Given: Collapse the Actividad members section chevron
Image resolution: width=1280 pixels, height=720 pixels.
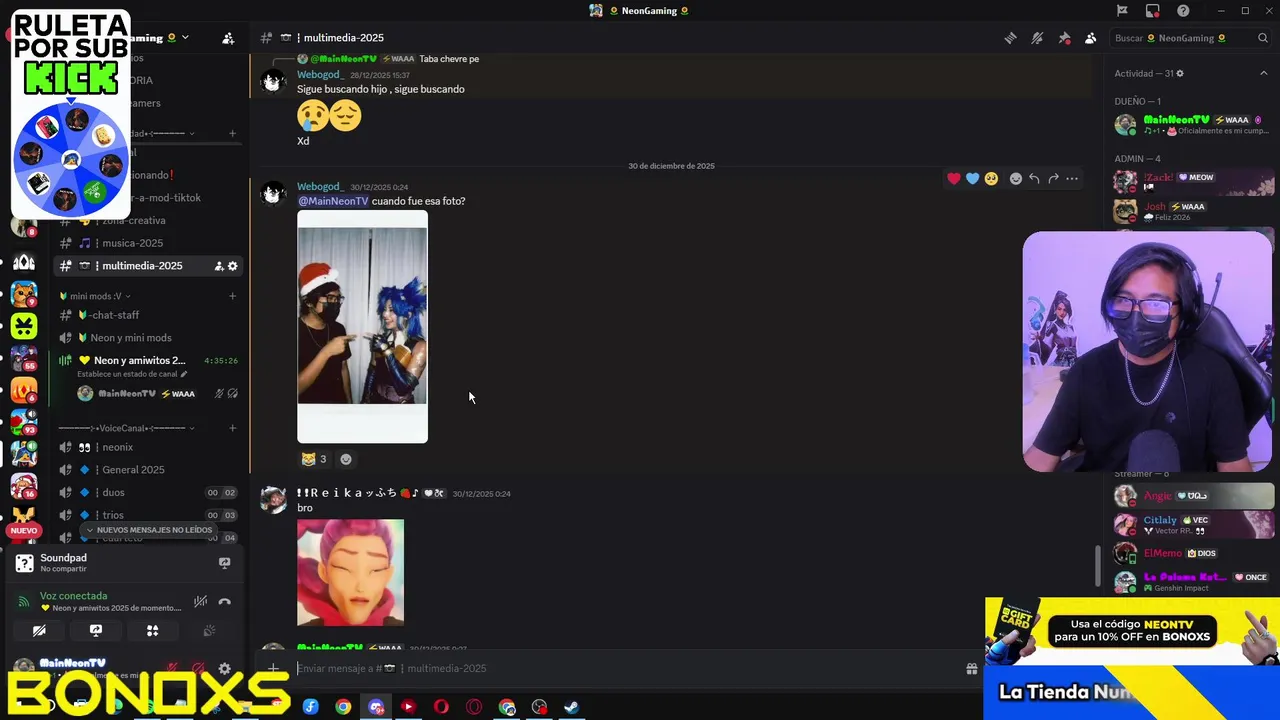Looking at the screenshot, I should pyautogui.click(x=1264, y=73).
